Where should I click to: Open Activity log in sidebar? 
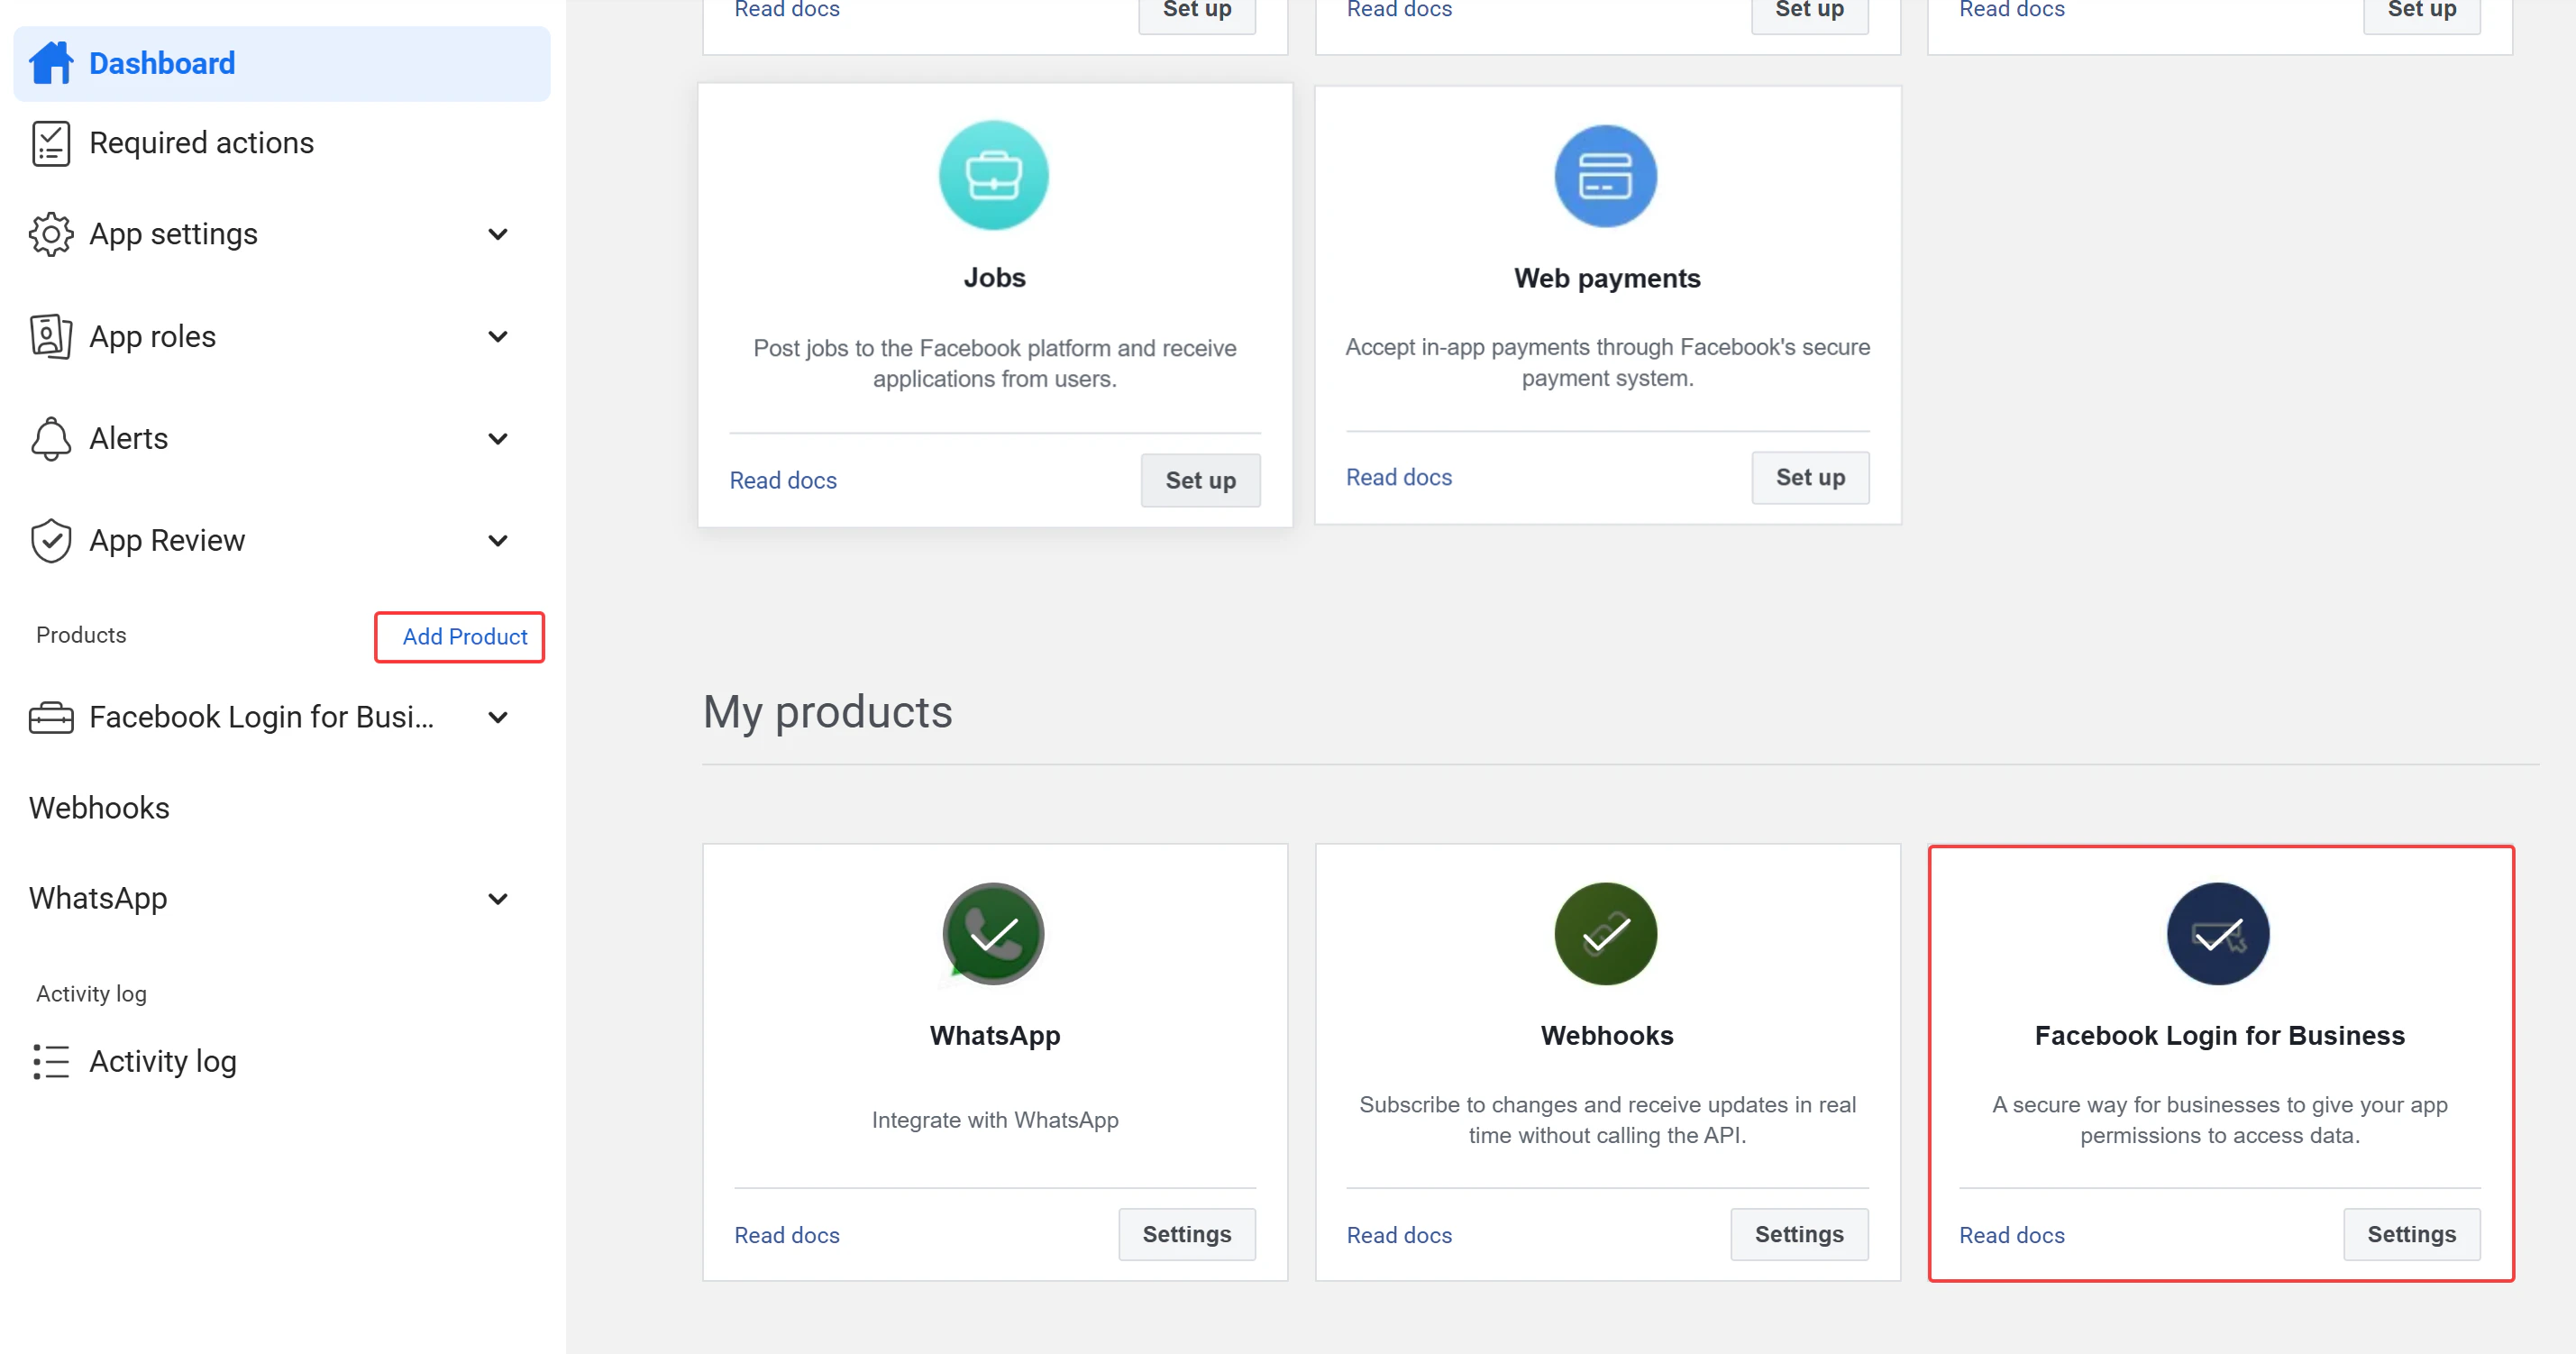(163, 1061)
